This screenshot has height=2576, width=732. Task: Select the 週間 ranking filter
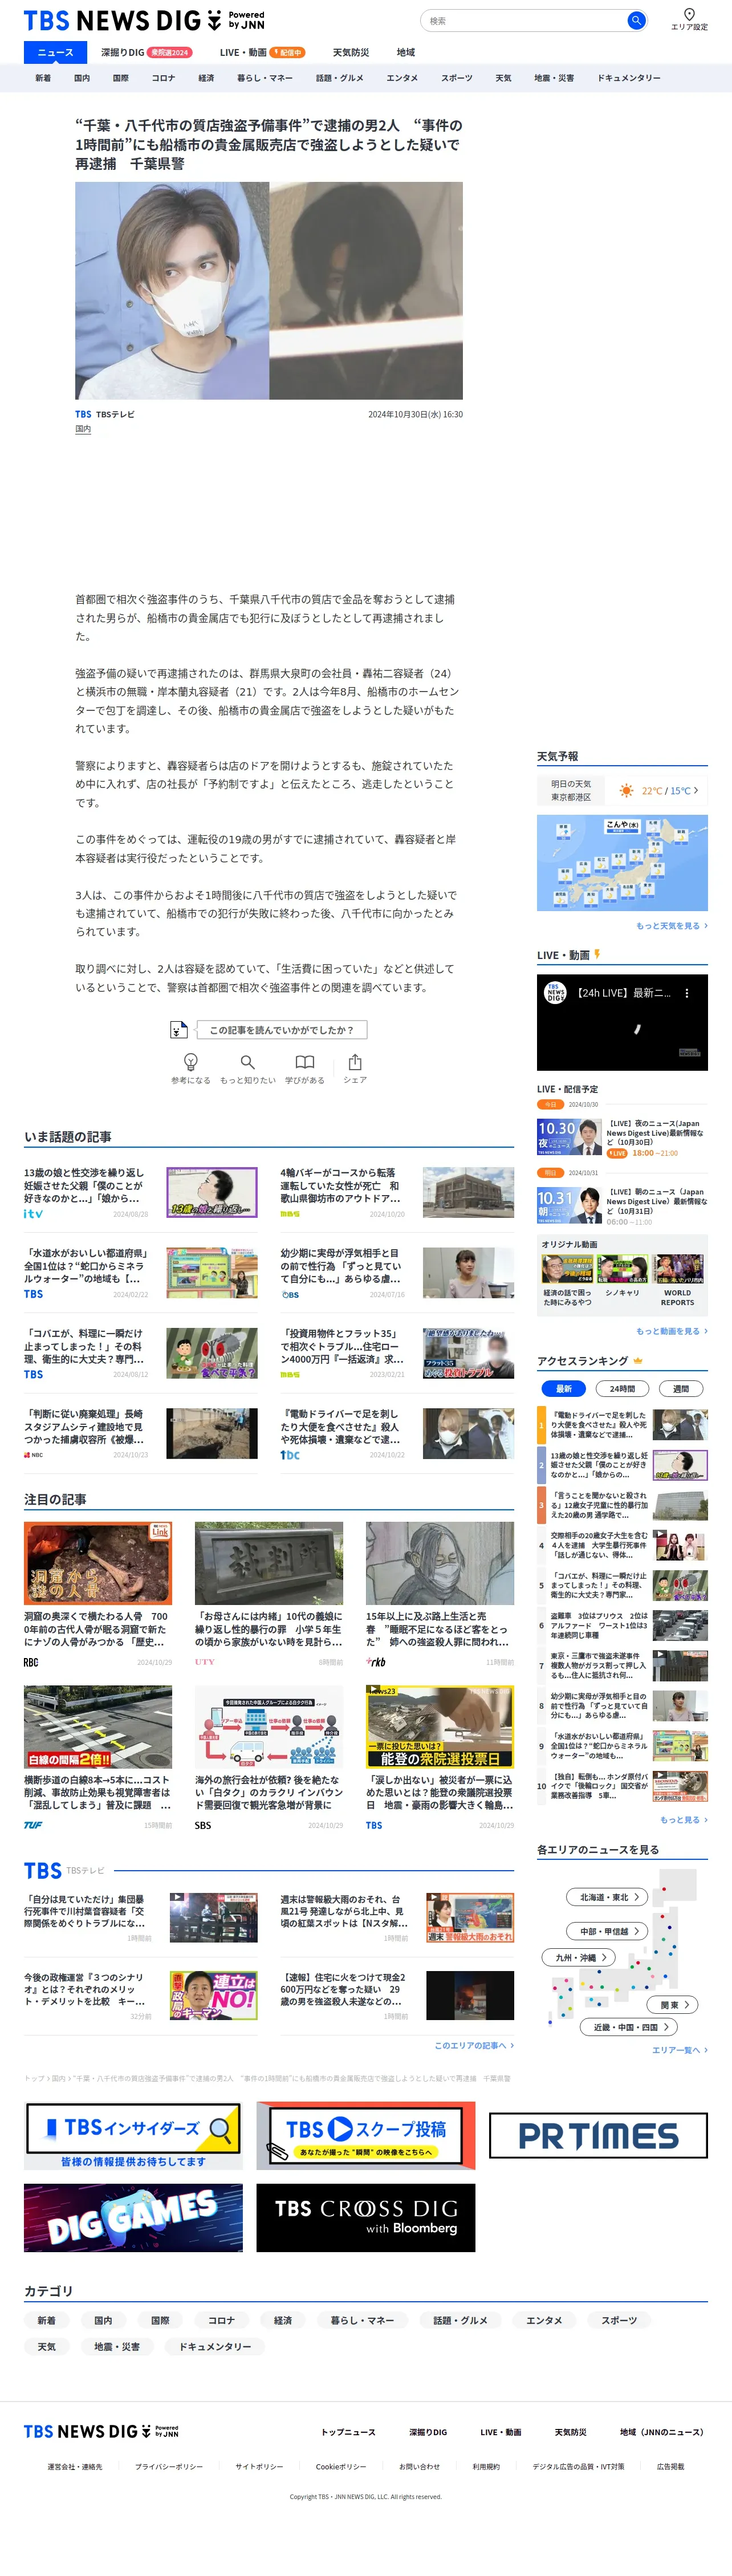(x=681, y=1388)
